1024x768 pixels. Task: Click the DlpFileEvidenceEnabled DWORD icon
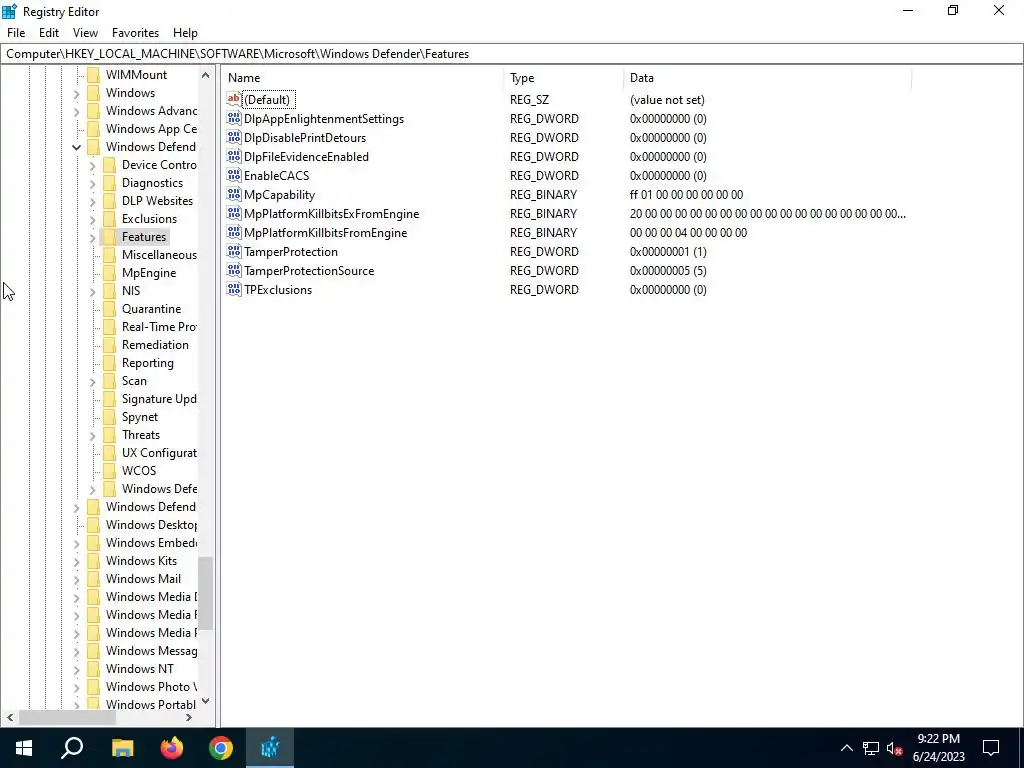[x=233, y=156]
